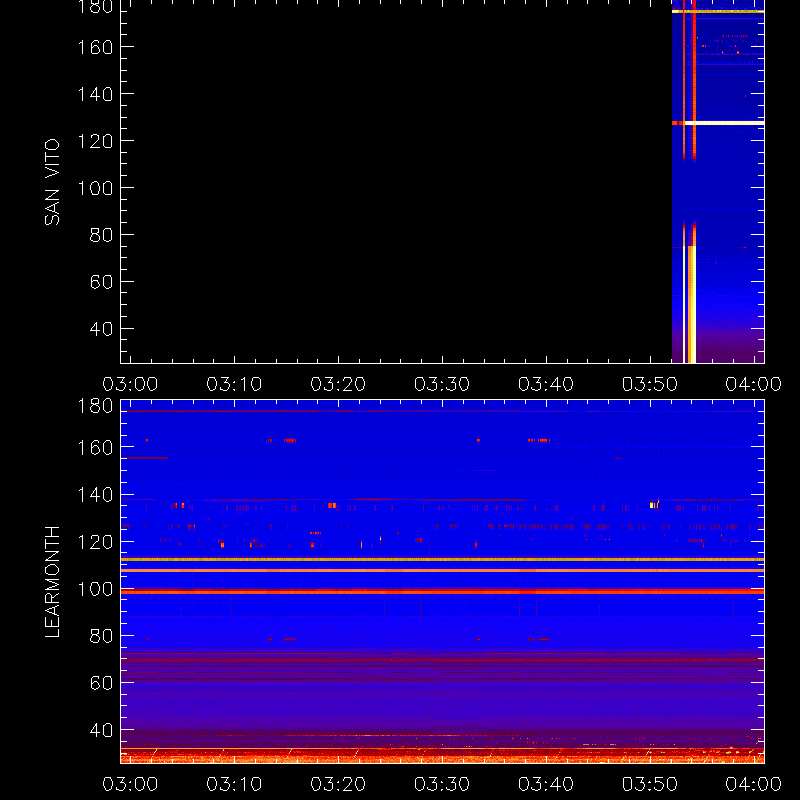Image resolution: width=800 pixels, height=800 pixels.
Task: Select the 160 tick label on San Vito plot
Action: [x=95, y=47]
